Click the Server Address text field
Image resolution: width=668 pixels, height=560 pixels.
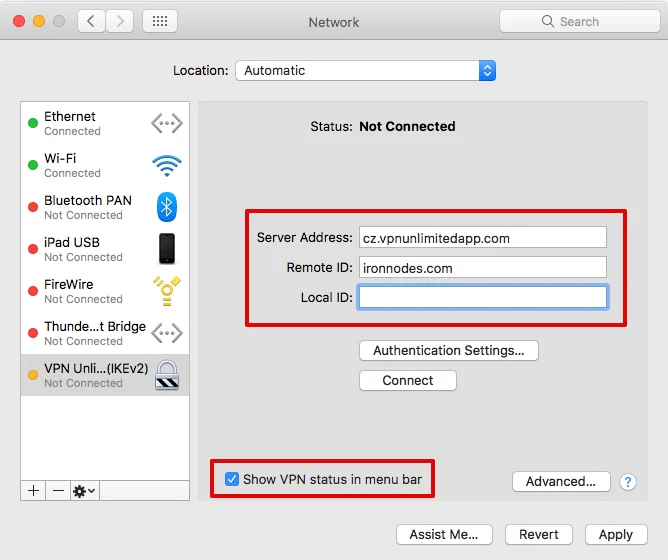pyautogui.click(x=482, y=237)
